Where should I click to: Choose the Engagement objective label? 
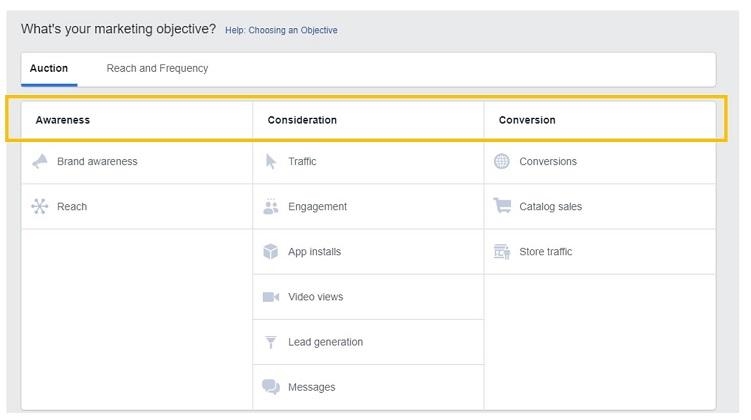point(317,207)
